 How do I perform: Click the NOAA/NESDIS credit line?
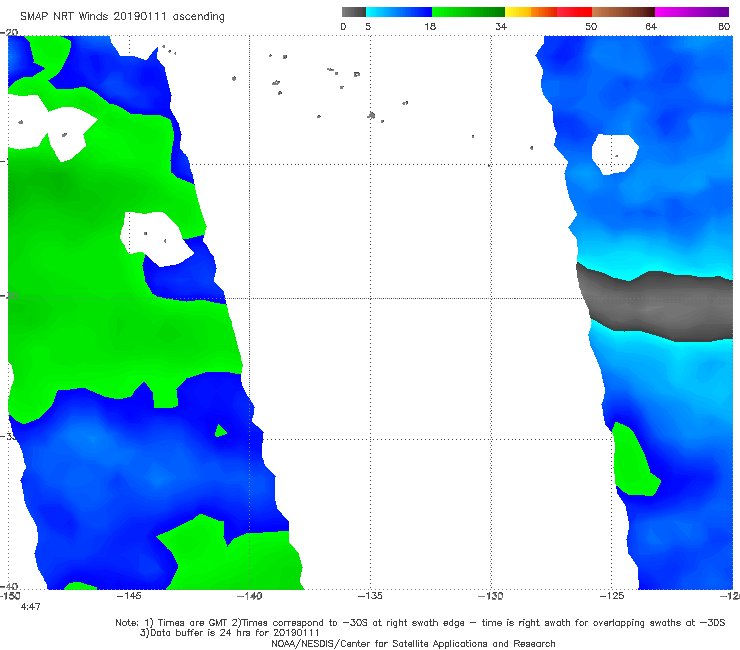pyautogui.click(x=413, y=643)
